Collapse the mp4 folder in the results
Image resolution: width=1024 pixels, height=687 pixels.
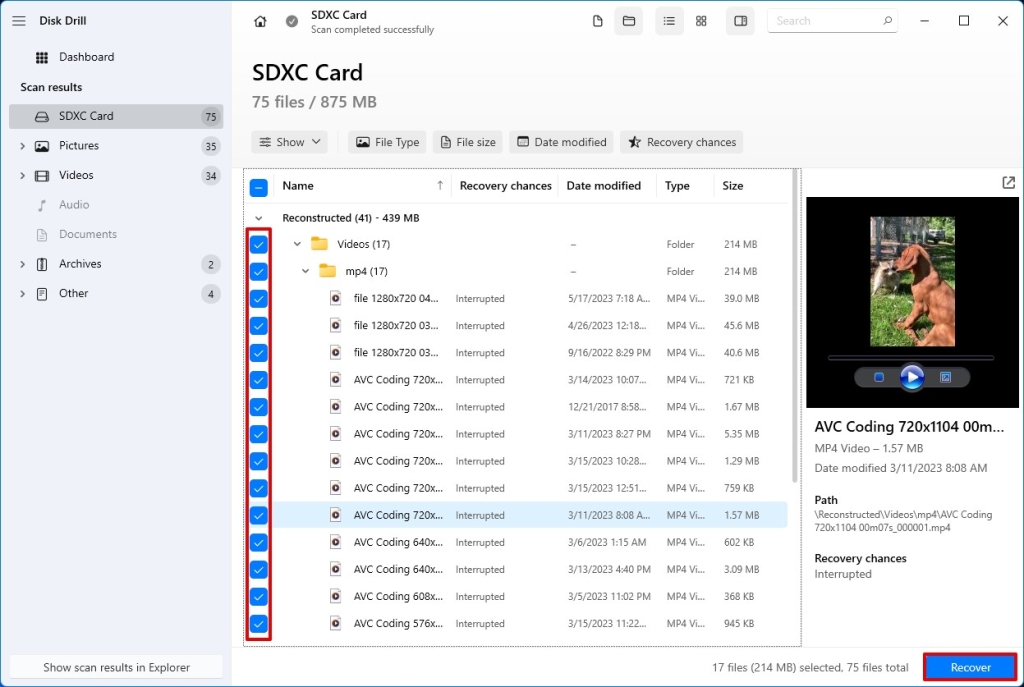(305, 271)
